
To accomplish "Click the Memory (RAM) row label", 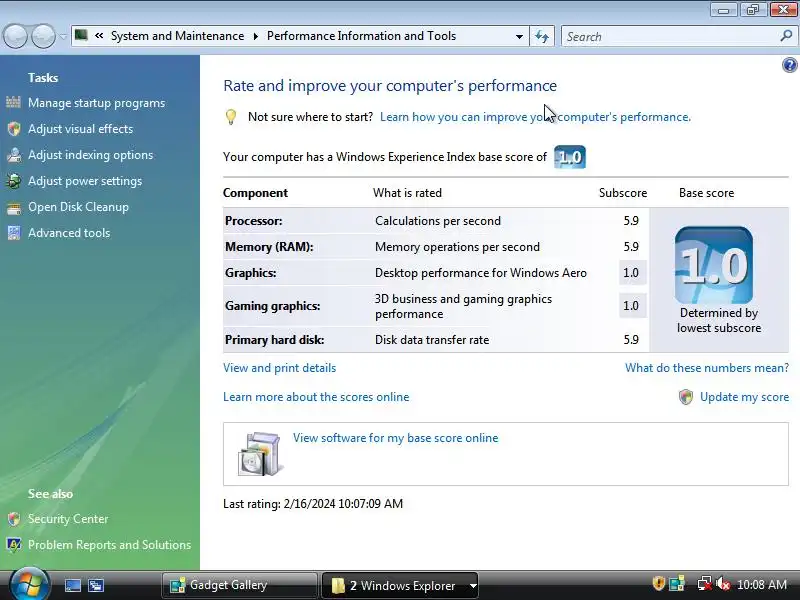I will (269, 247).
